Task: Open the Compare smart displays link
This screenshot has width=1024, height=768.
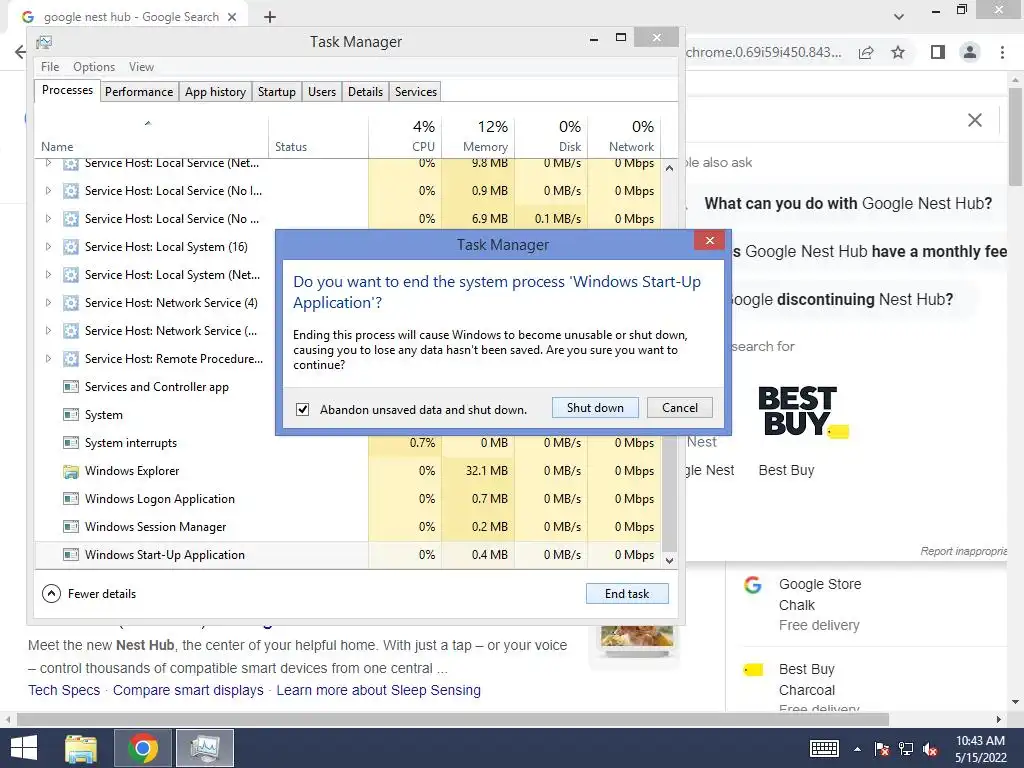Action: pyautogui.click(x=188, y=690)
